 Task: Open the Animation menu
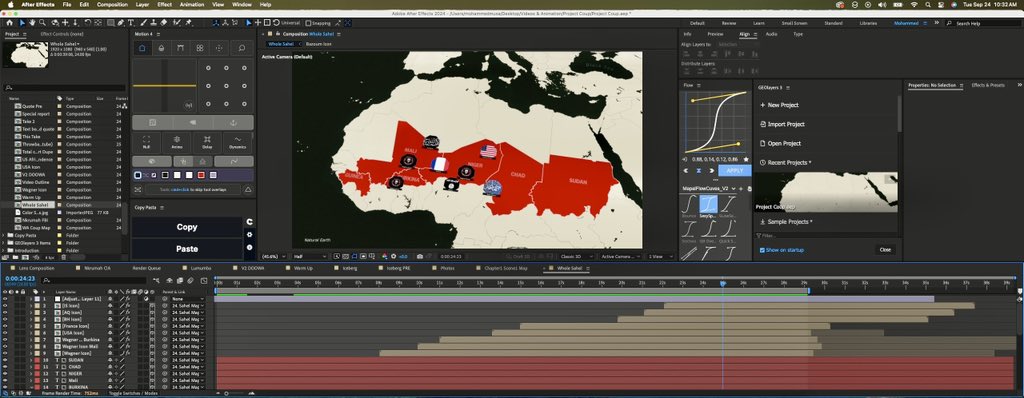point(191,4)
